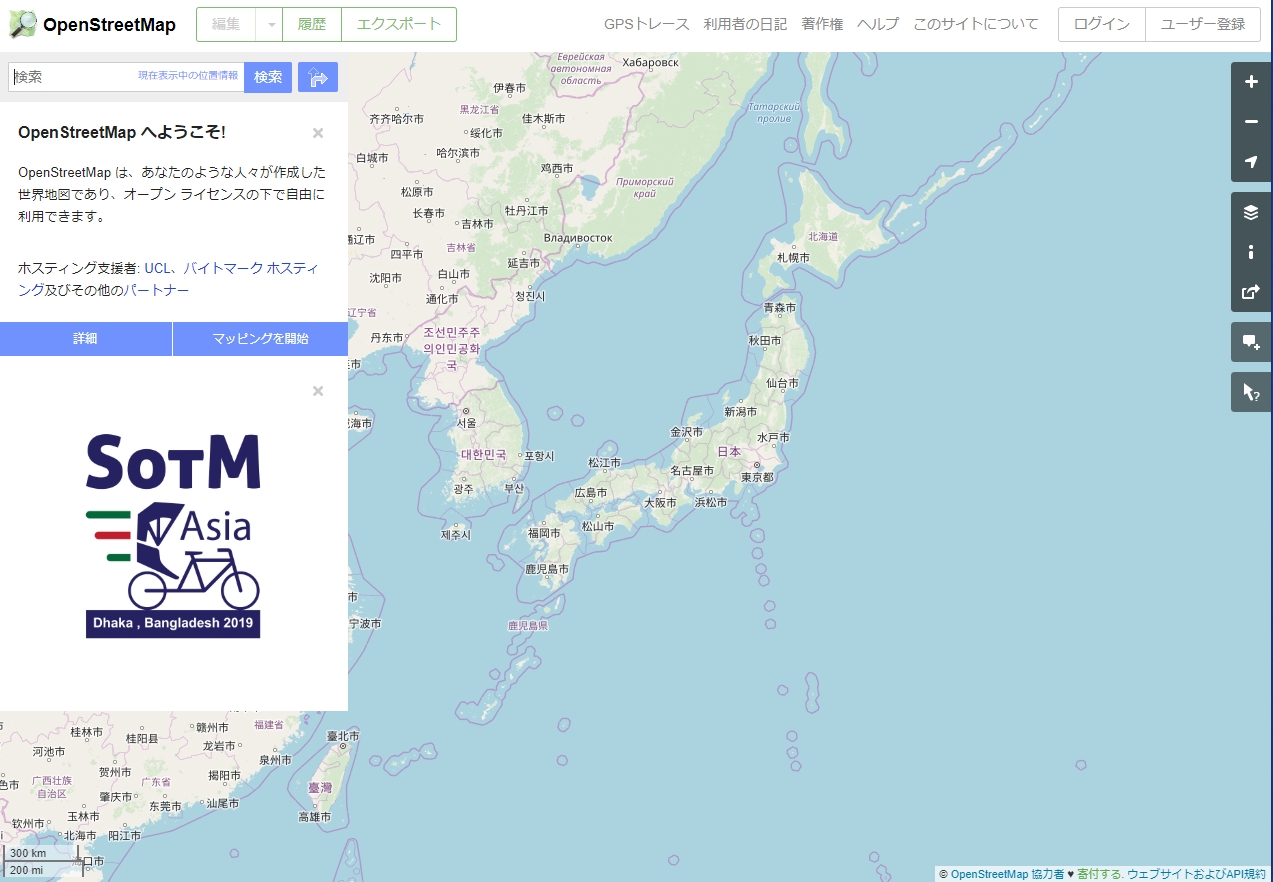Open the パートナー partners link
The image size is (1273, 882).
click(x=155, y=290)
